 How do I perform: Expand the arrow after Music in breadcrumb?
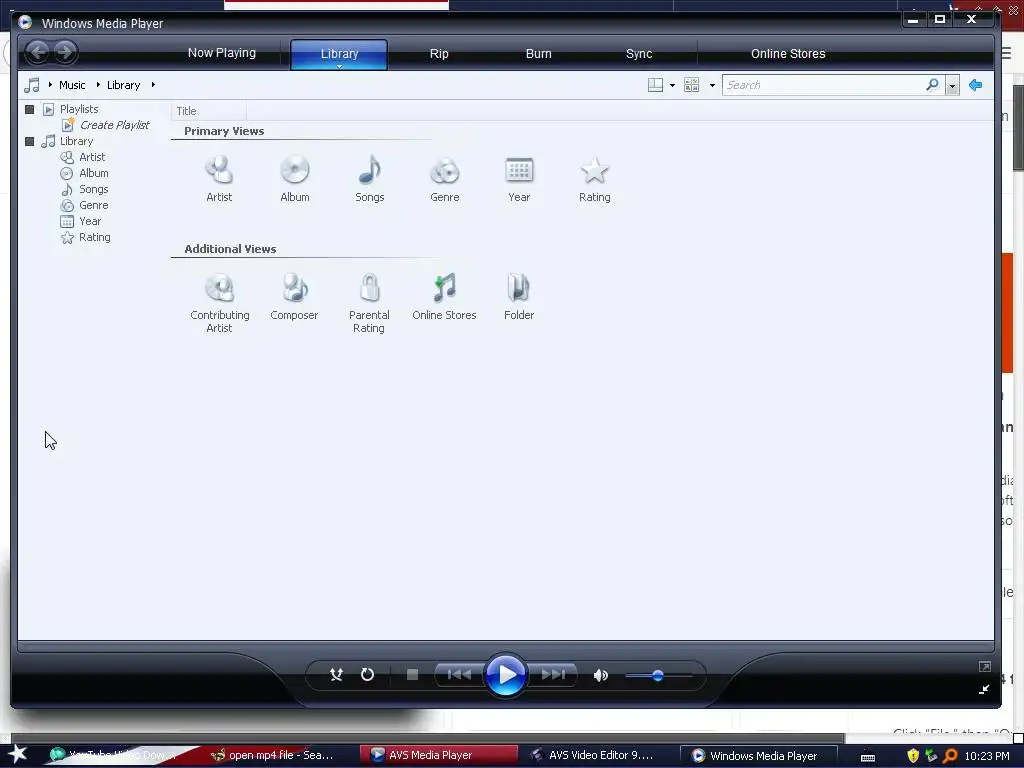(98, 85)
